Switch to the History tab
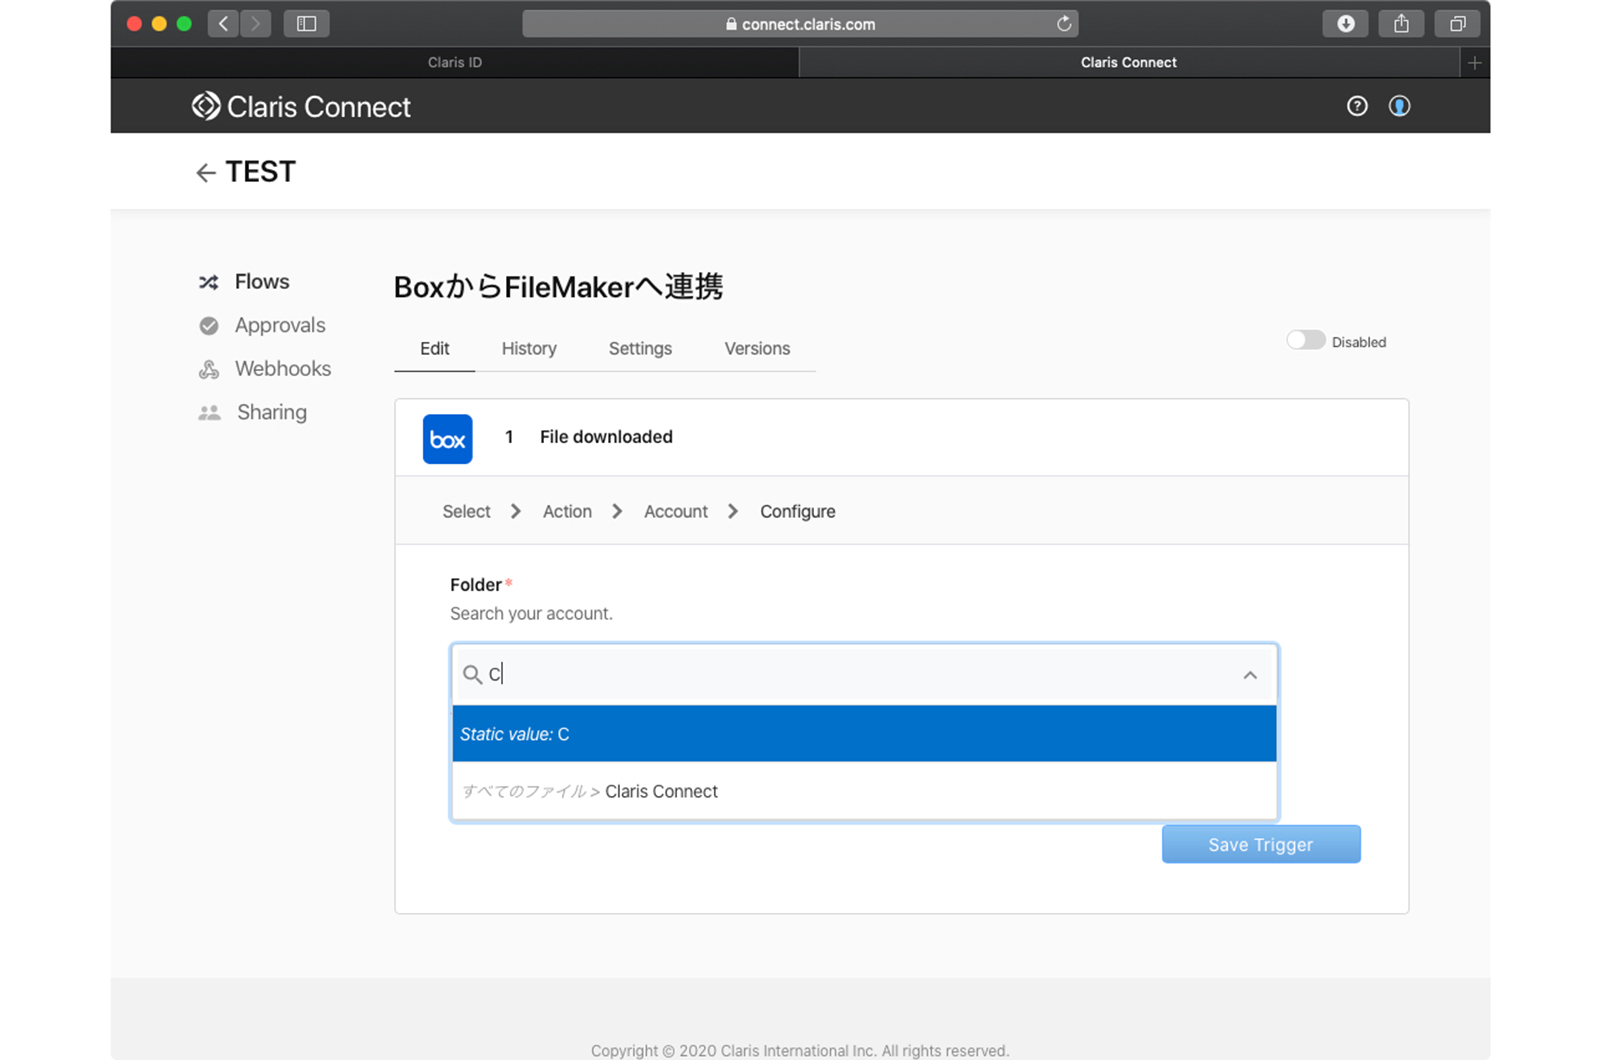The height and width of the screenshot is (1060, 1600). 529,349
